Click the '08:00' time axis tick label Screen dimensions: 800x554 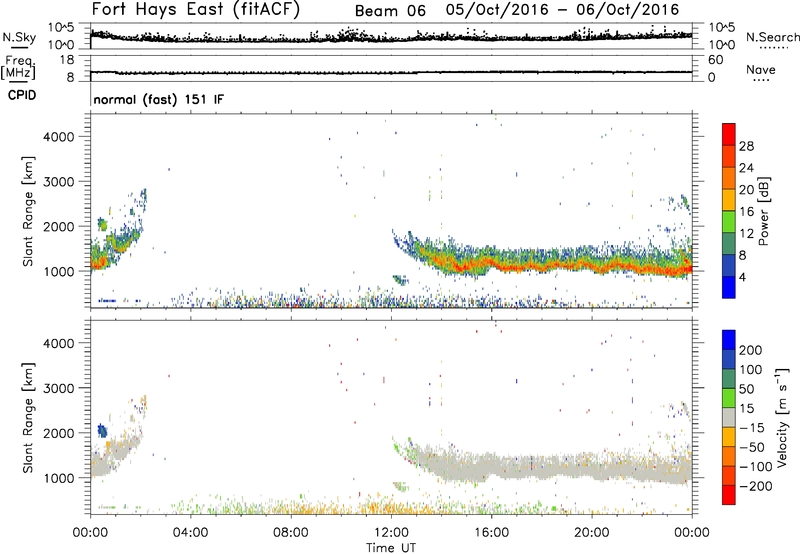tap(290, 533)
